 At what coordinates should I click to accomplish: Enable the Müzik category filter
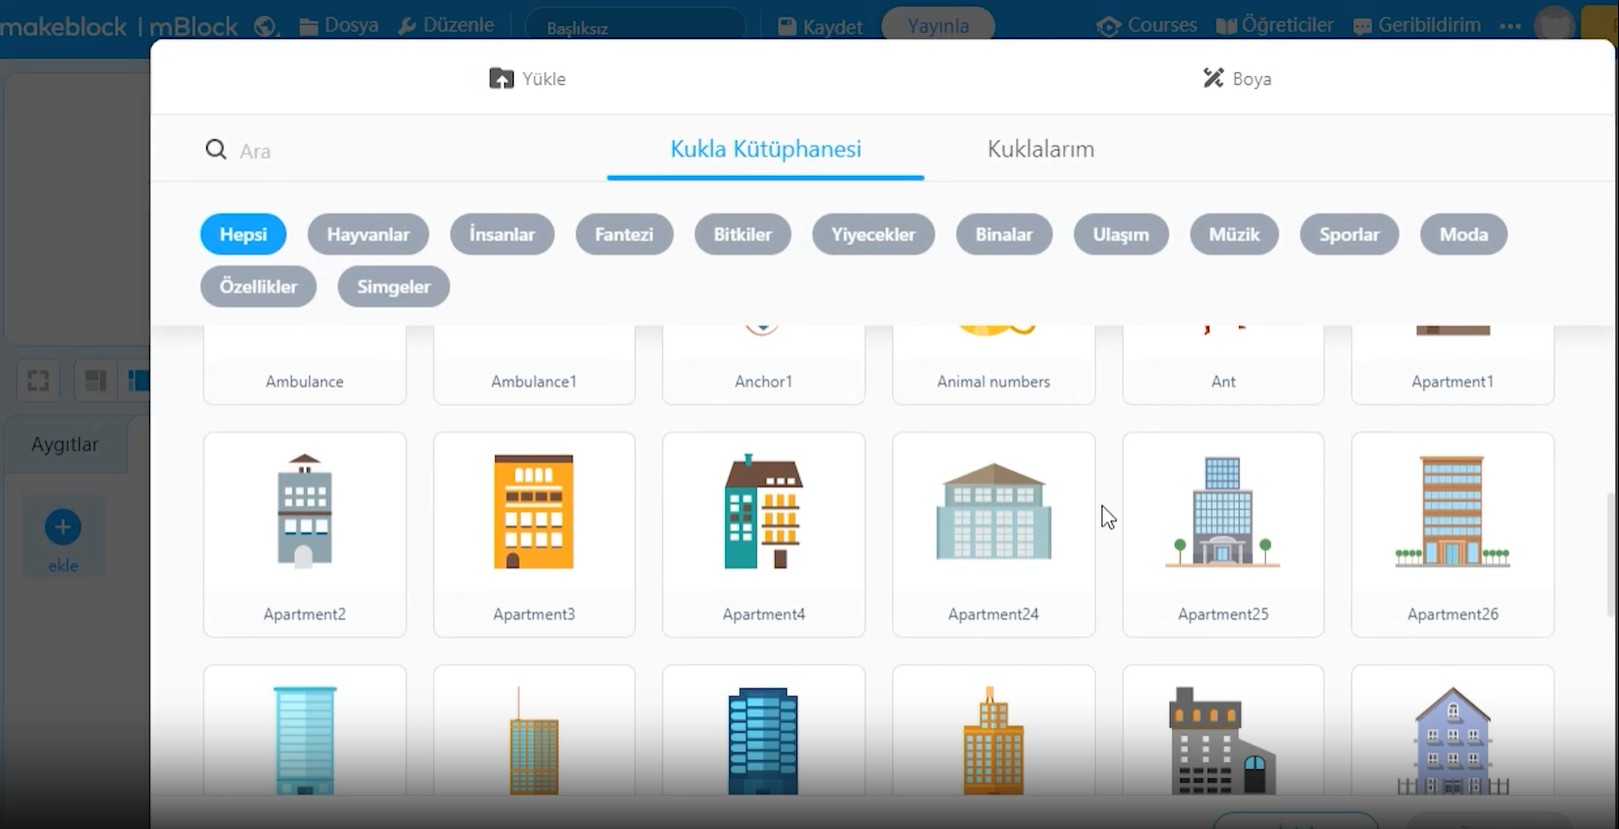(x=1233, y=234)
